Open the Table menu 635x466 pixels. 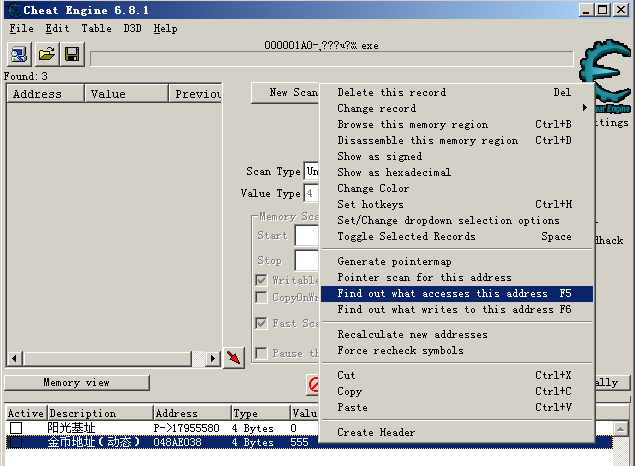point(96,29)
